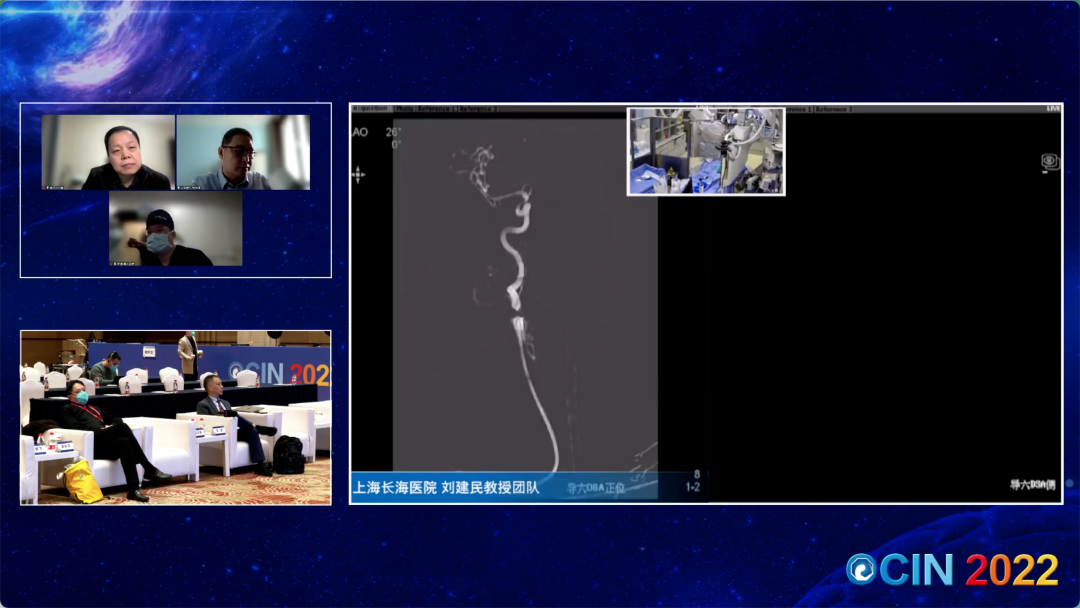Click the LAO angle readout label
Screen dimensions: 1080x608
point(359,132)
